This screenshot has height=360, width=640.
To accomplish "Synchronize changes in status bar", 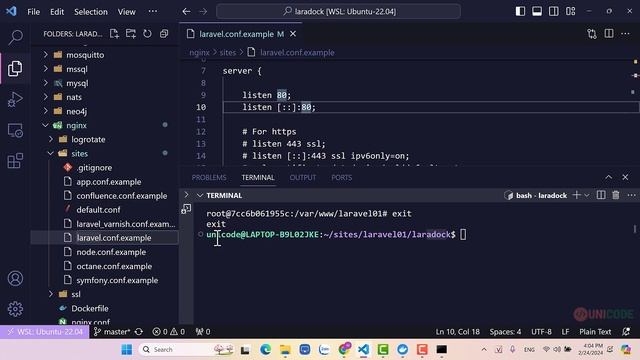I will pyautogui.click(x=139, y=332).
